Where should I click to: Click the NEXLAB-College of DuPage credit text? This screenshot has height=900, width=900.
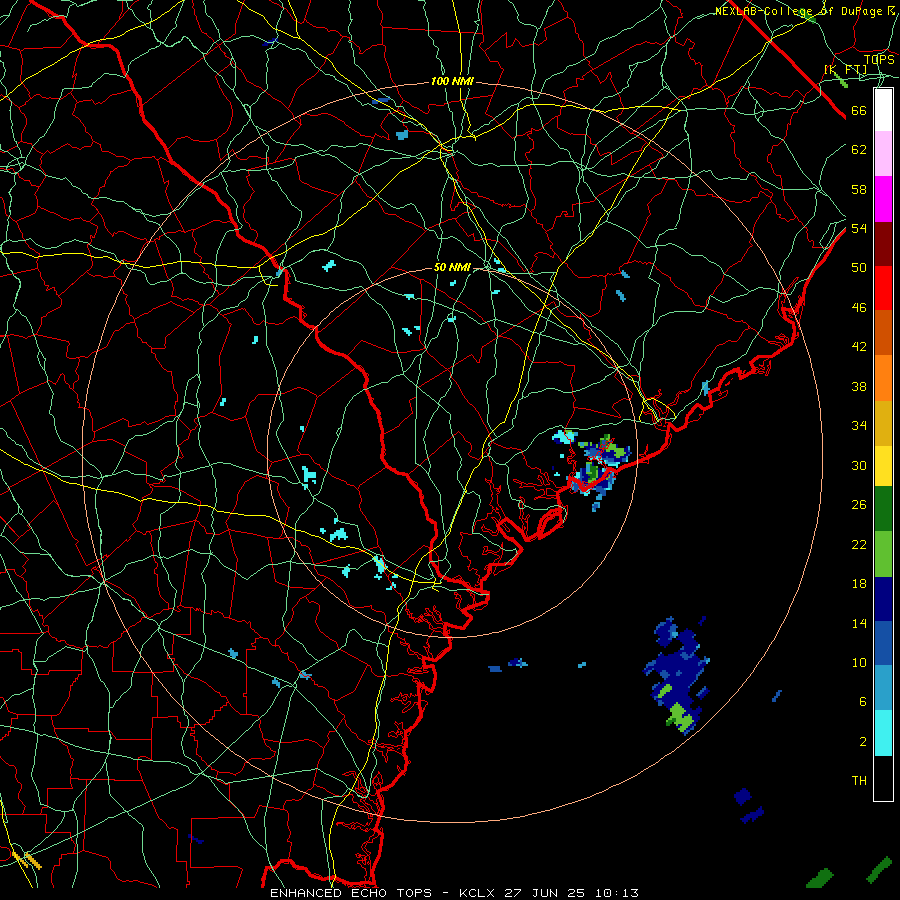pyautogui.click(x=804, y=11)
